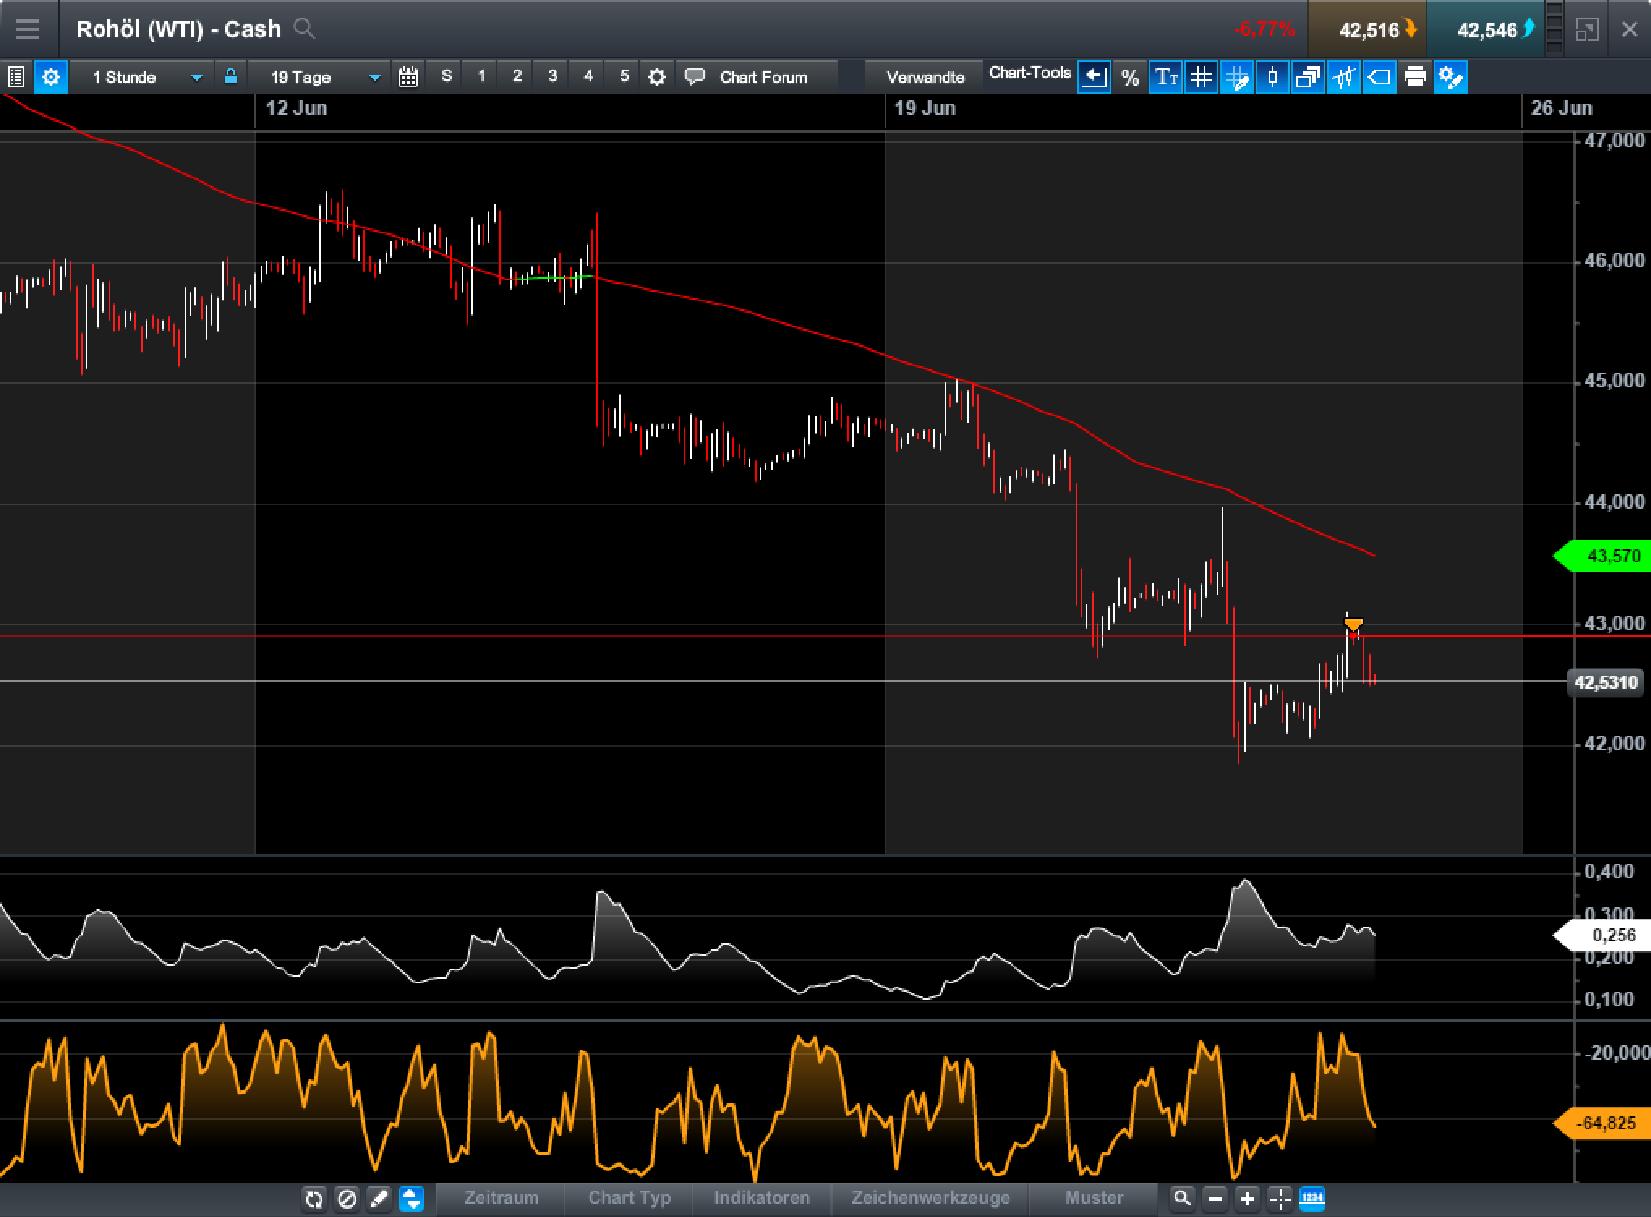Open the 1 Stunde timeframe dropdown

click(x=140, y=76)
